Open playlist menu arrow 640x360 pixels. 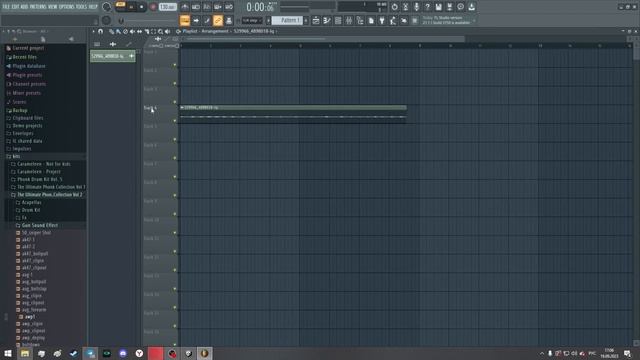pos(93,31)
